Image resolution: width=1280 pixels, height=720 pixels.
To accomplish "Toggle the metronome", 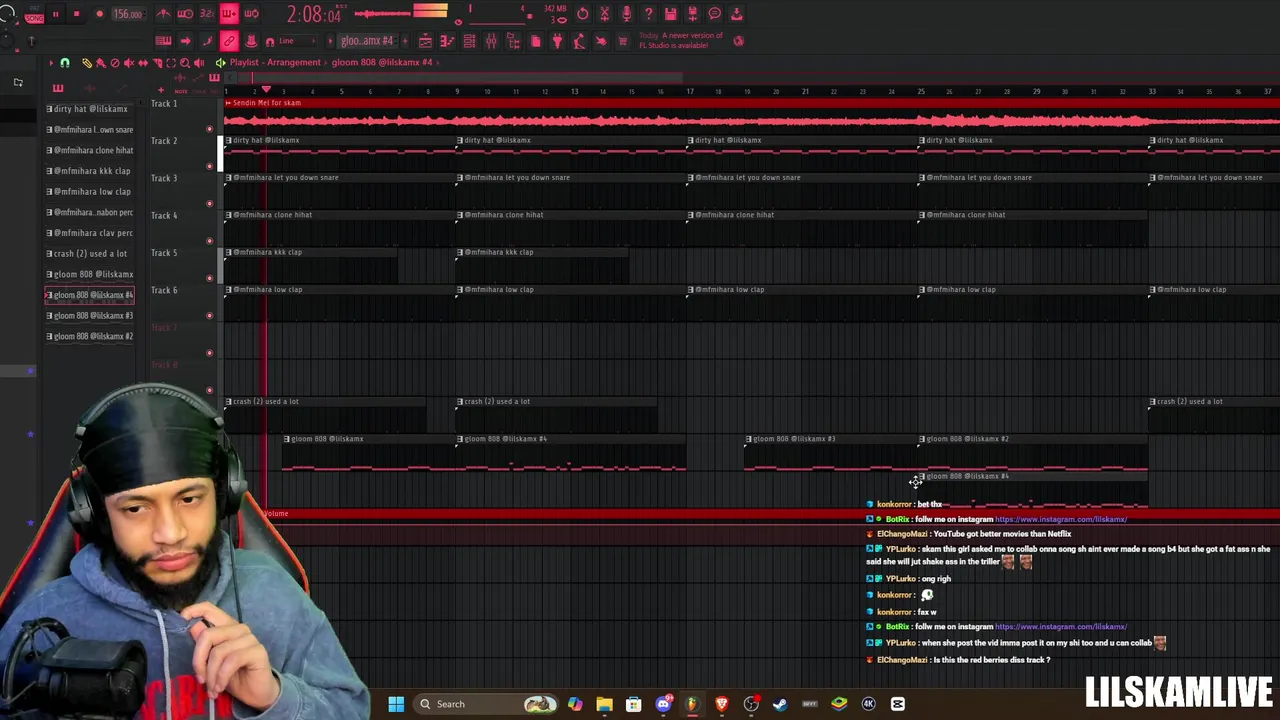I will pos(163,14).
